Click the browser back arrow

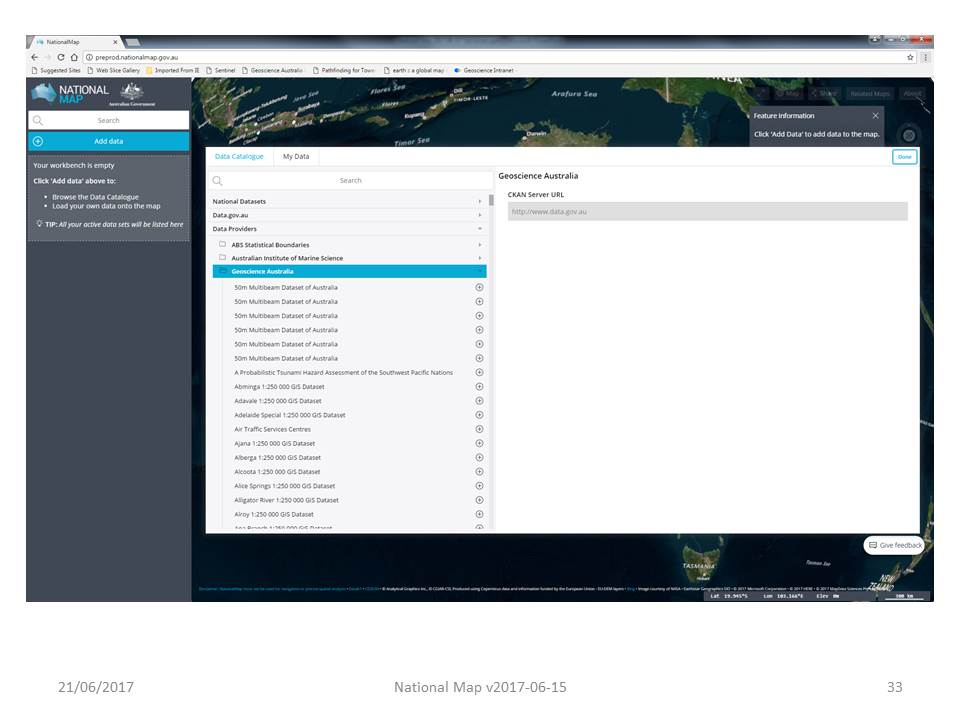[x=35, y=57]
